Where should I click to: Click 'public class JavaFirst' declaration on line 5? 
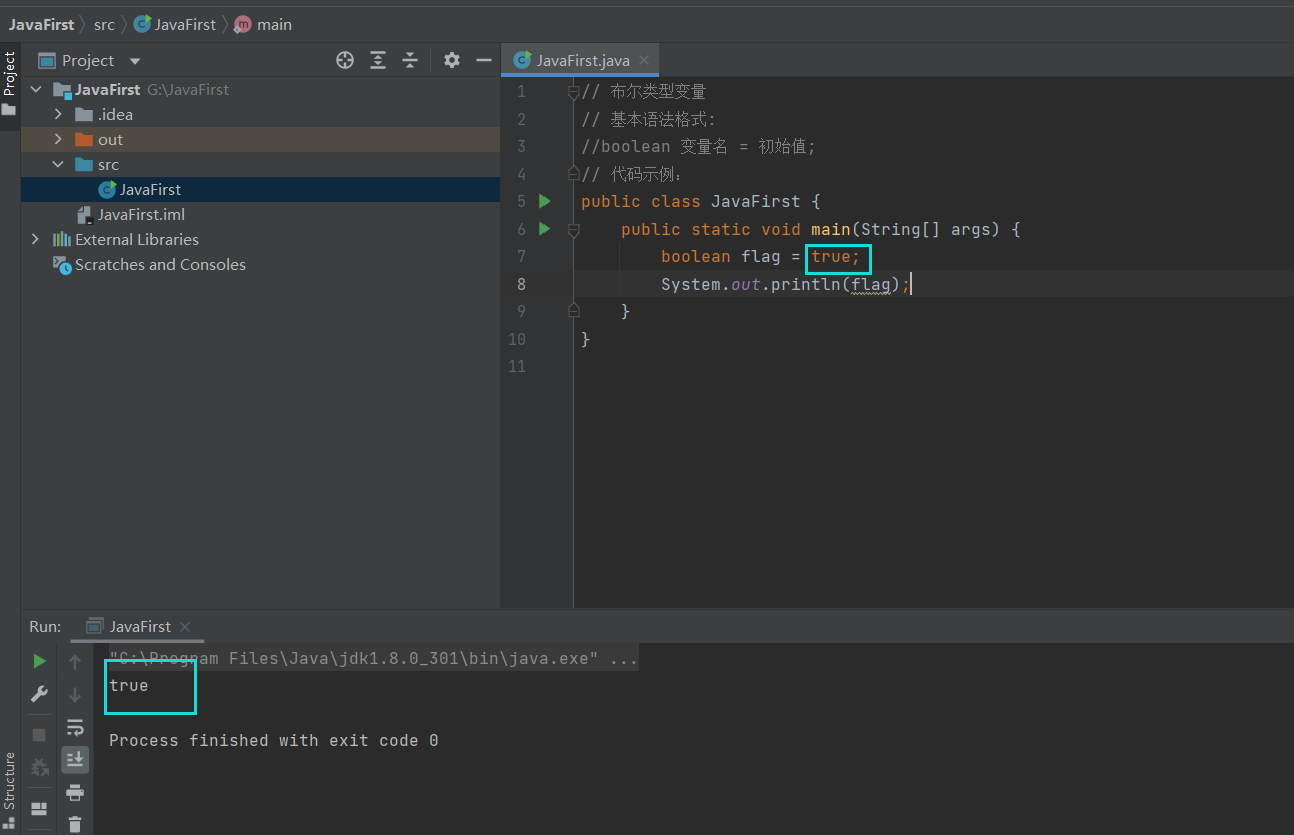[x=690, y=201]
